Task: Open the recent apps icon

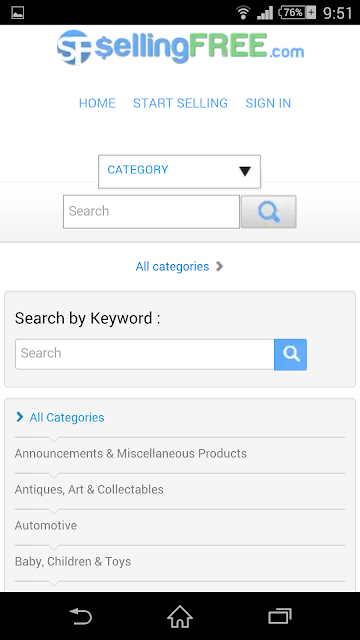Action: point(280,616)
